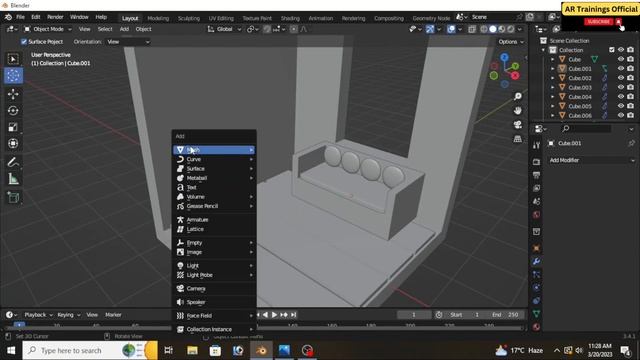
Task: Switch to the Shading workspace tab
Action: [290, 18]
